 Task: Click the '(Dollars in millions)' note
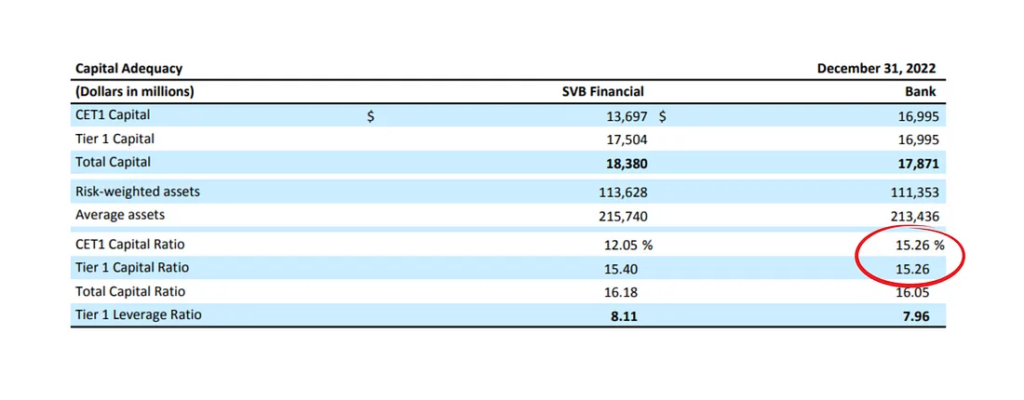tap(135, 92)
